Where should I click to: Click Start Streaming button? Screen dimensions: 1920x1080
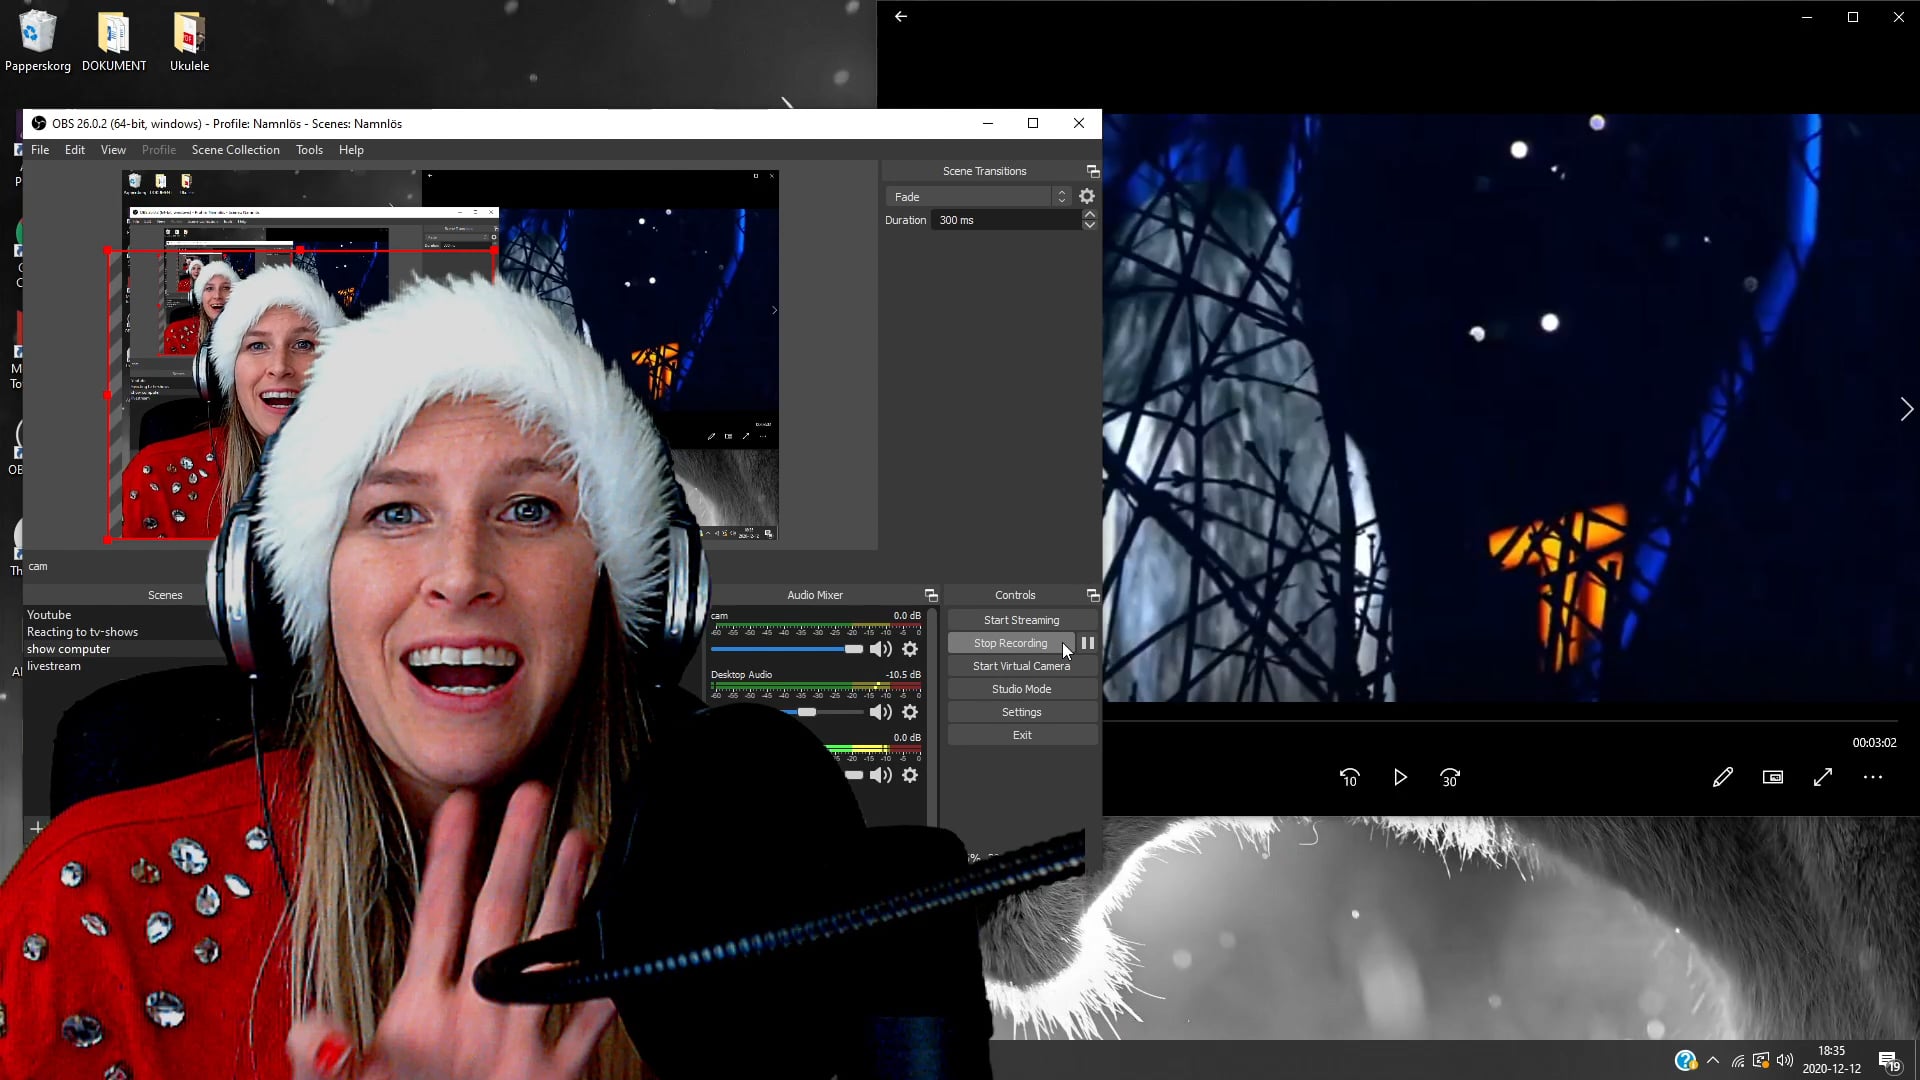[x=1022, y=620]
